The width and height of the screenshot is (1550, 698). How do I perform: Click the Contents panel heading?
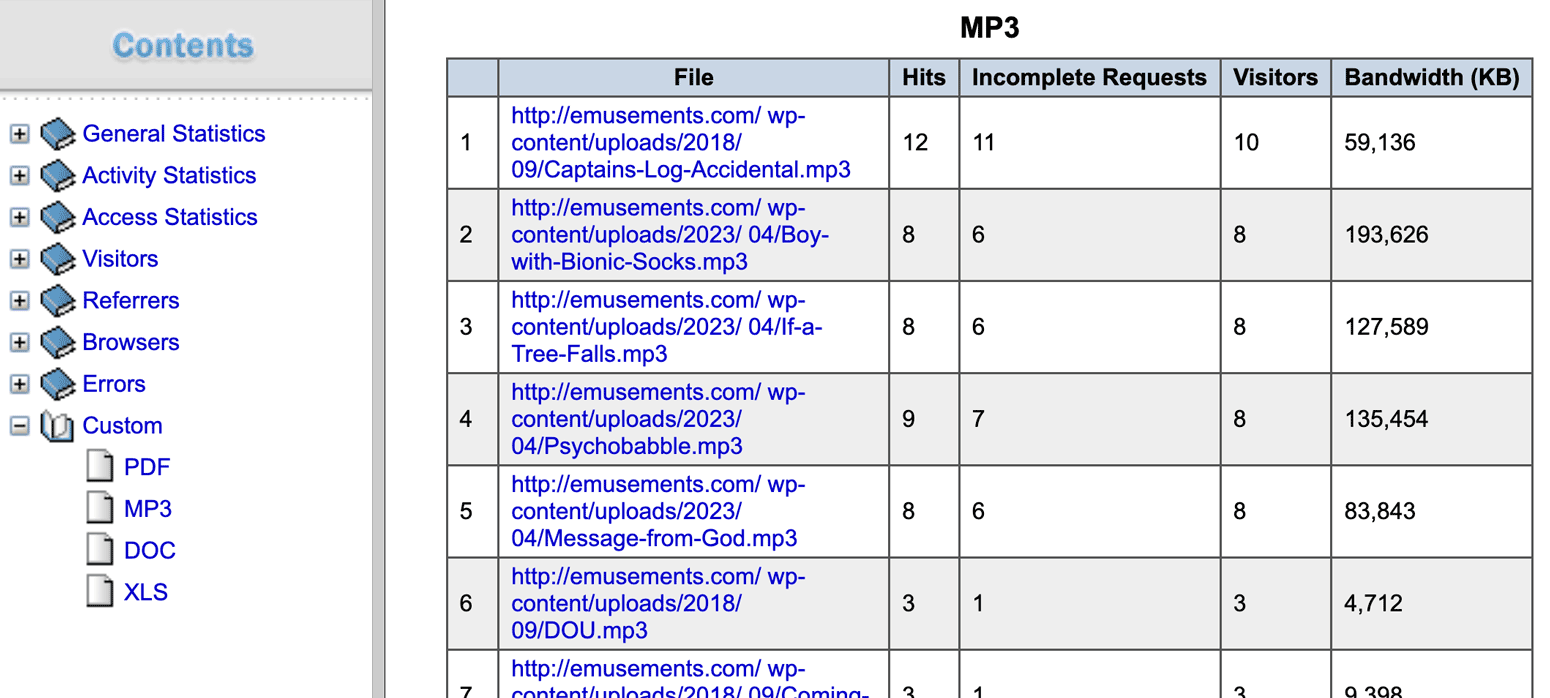(183, 45)
